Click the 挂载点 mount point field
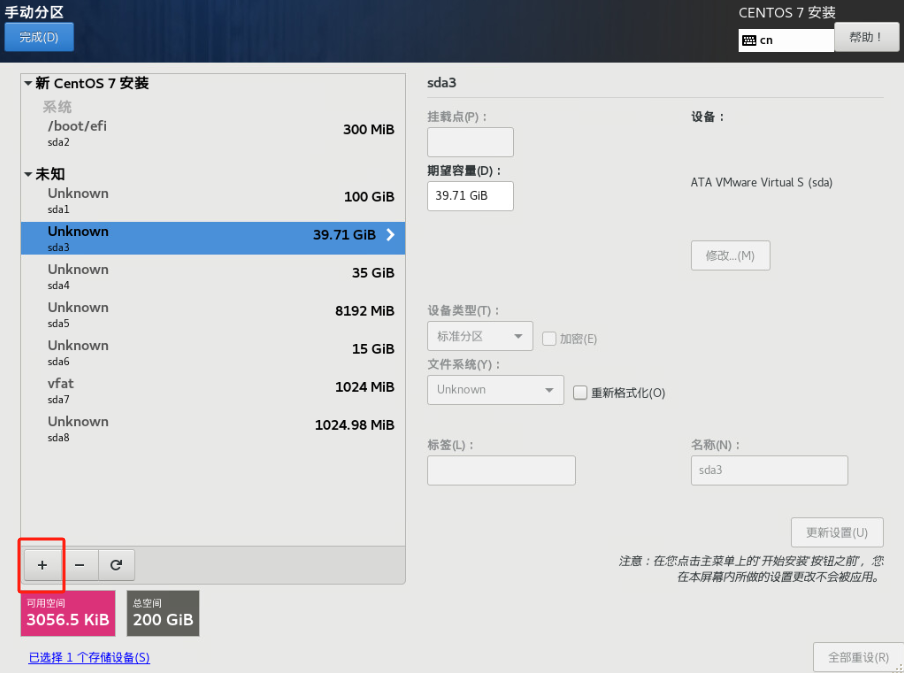The height and width of the screenshot is (673, 904). (x=470, y=142)
